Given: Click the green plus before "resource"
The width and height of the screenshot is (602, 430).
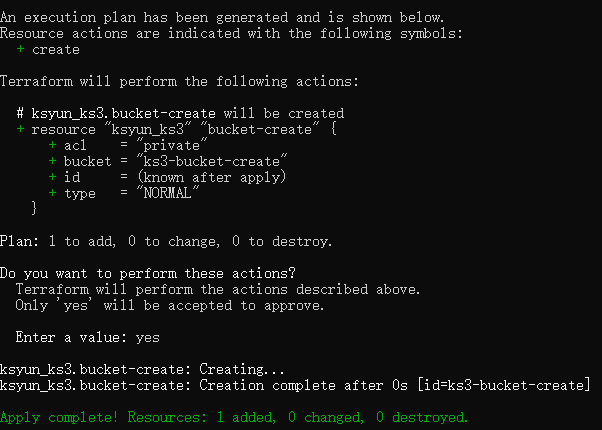Looking at the screenshot, I should click(x=21, y=129).
